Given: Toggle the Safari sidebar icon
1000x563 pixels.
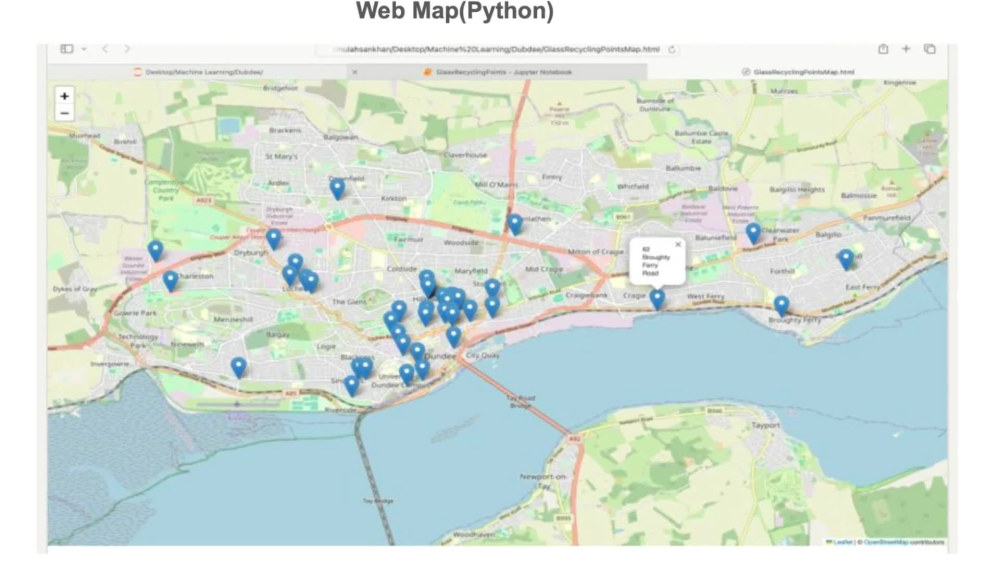Looking at the screenshot, I should click(x=66, y=48).
